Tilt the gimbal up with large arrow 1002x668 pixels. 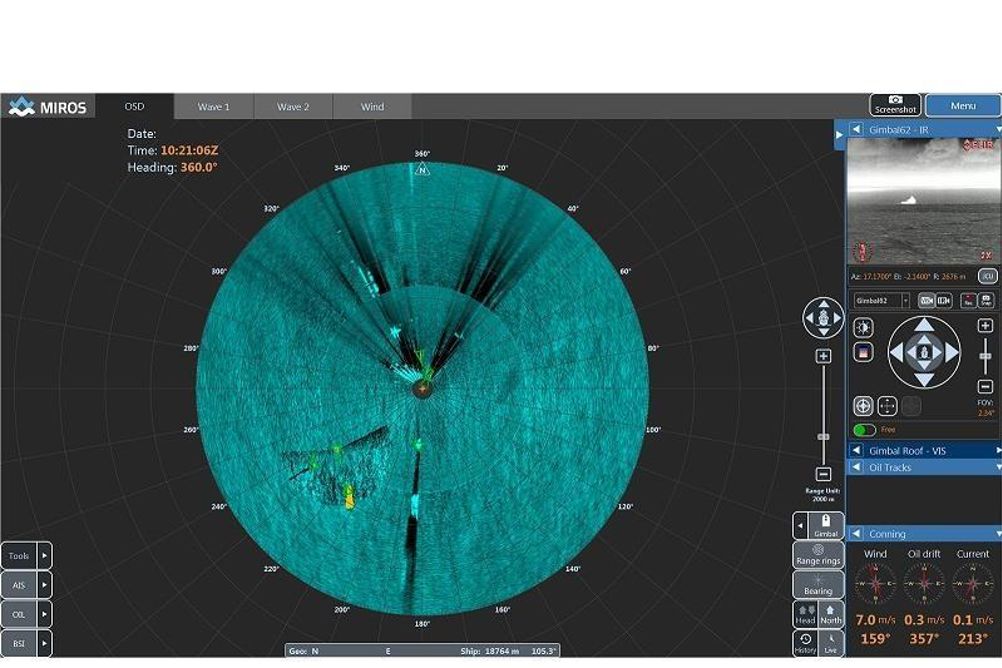[924, 325]
